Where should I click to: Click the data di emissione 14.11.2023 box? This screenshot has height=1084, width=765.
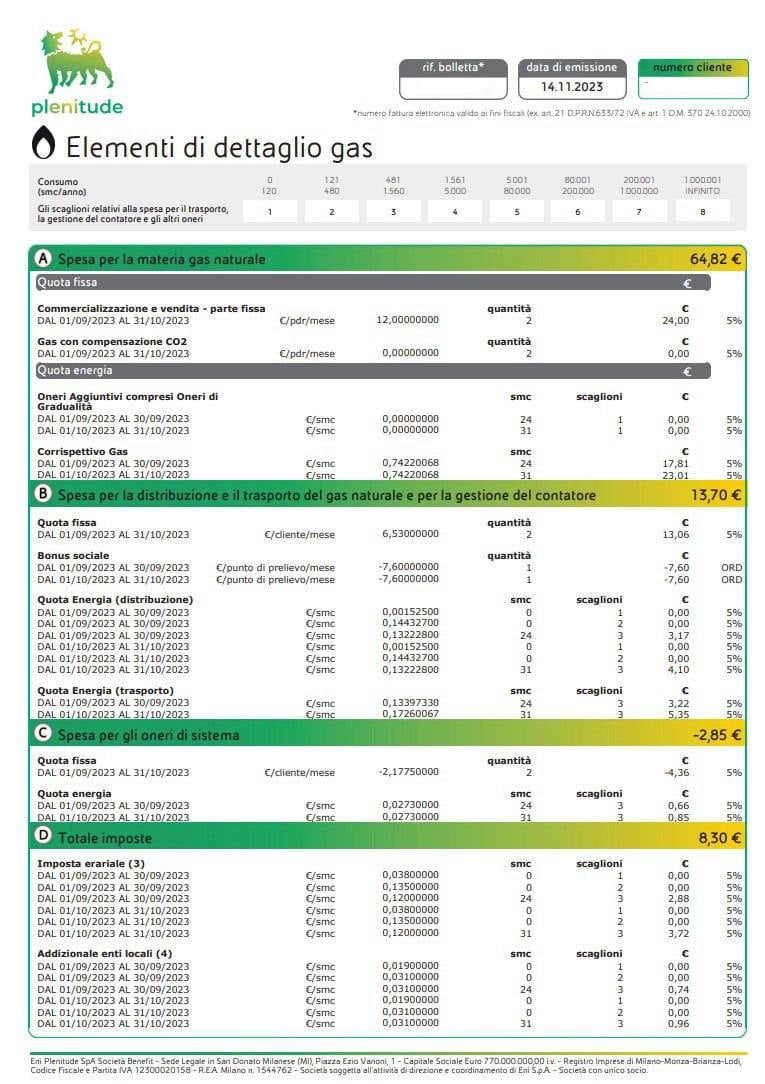[572, 79]
